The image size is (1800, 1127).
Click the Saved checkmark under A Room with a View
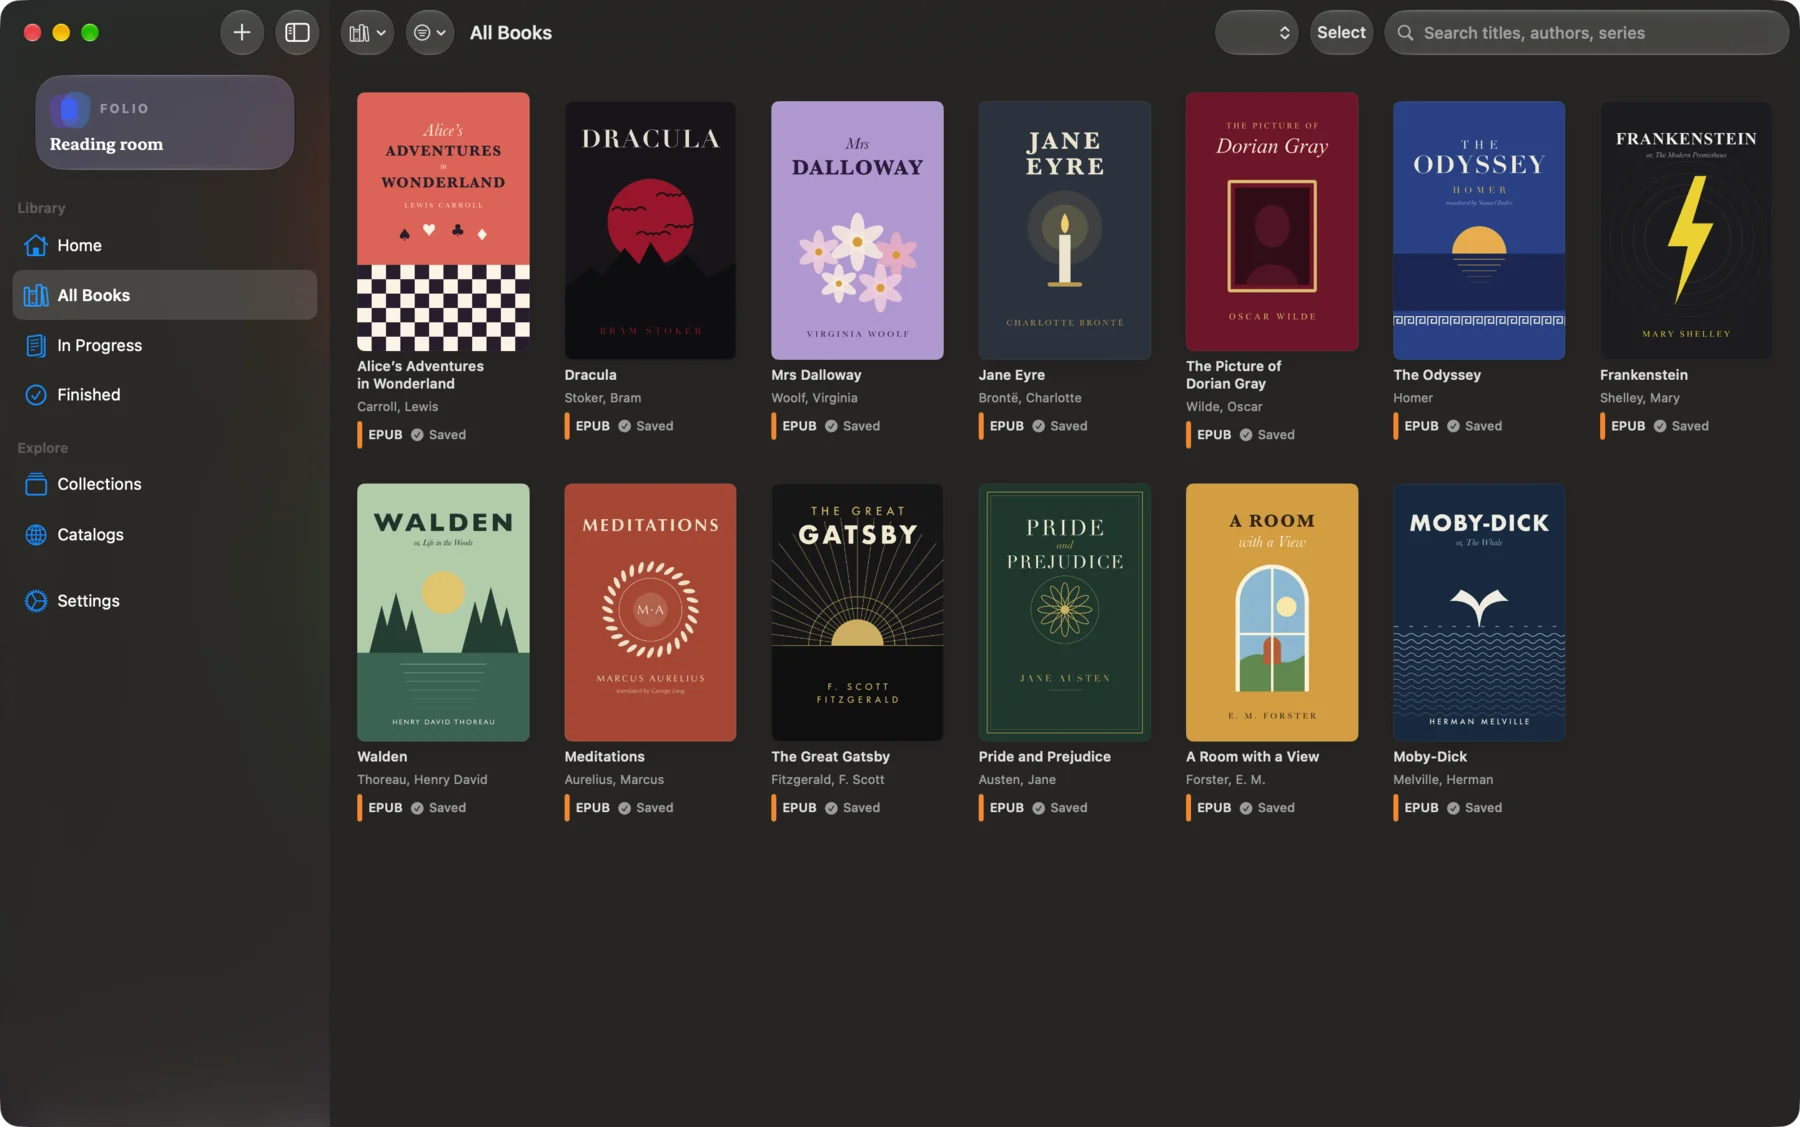[1246, 808]
